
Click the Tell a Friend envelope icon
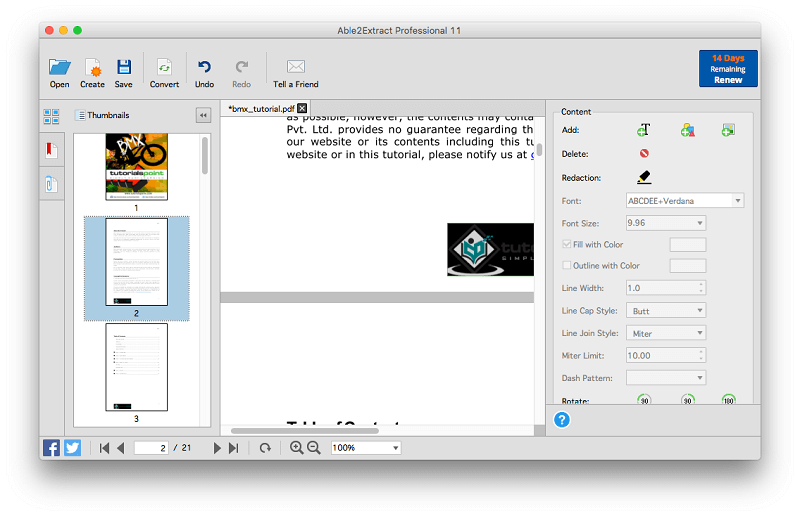click(296, 66)
